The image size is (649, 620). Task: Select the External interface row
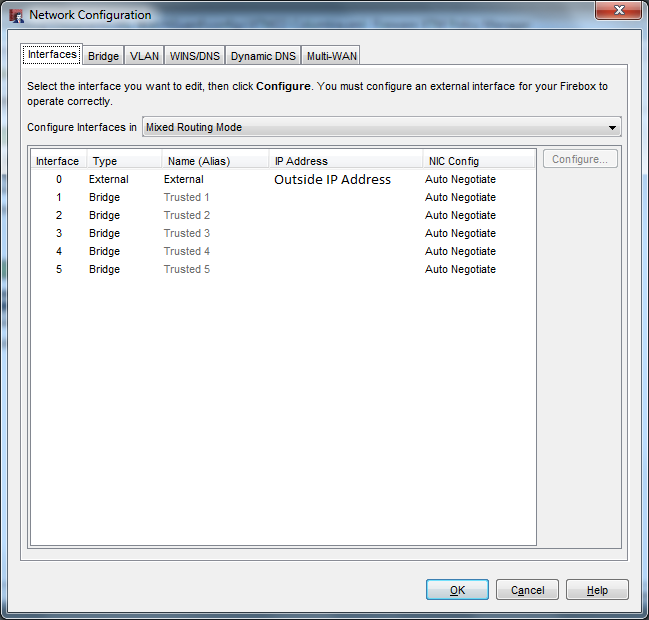pos(184,180)
